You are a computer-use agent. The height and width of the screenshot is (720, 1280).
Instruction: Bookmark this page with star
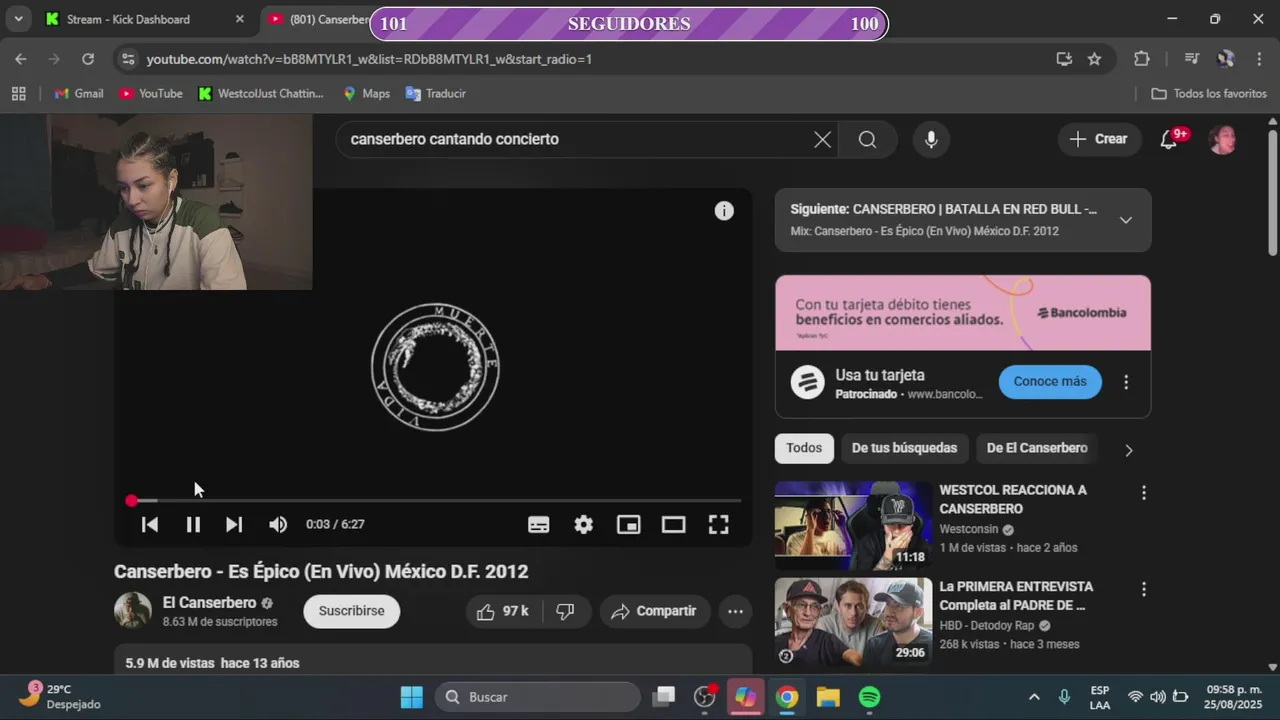click(x=1095, y=59)
